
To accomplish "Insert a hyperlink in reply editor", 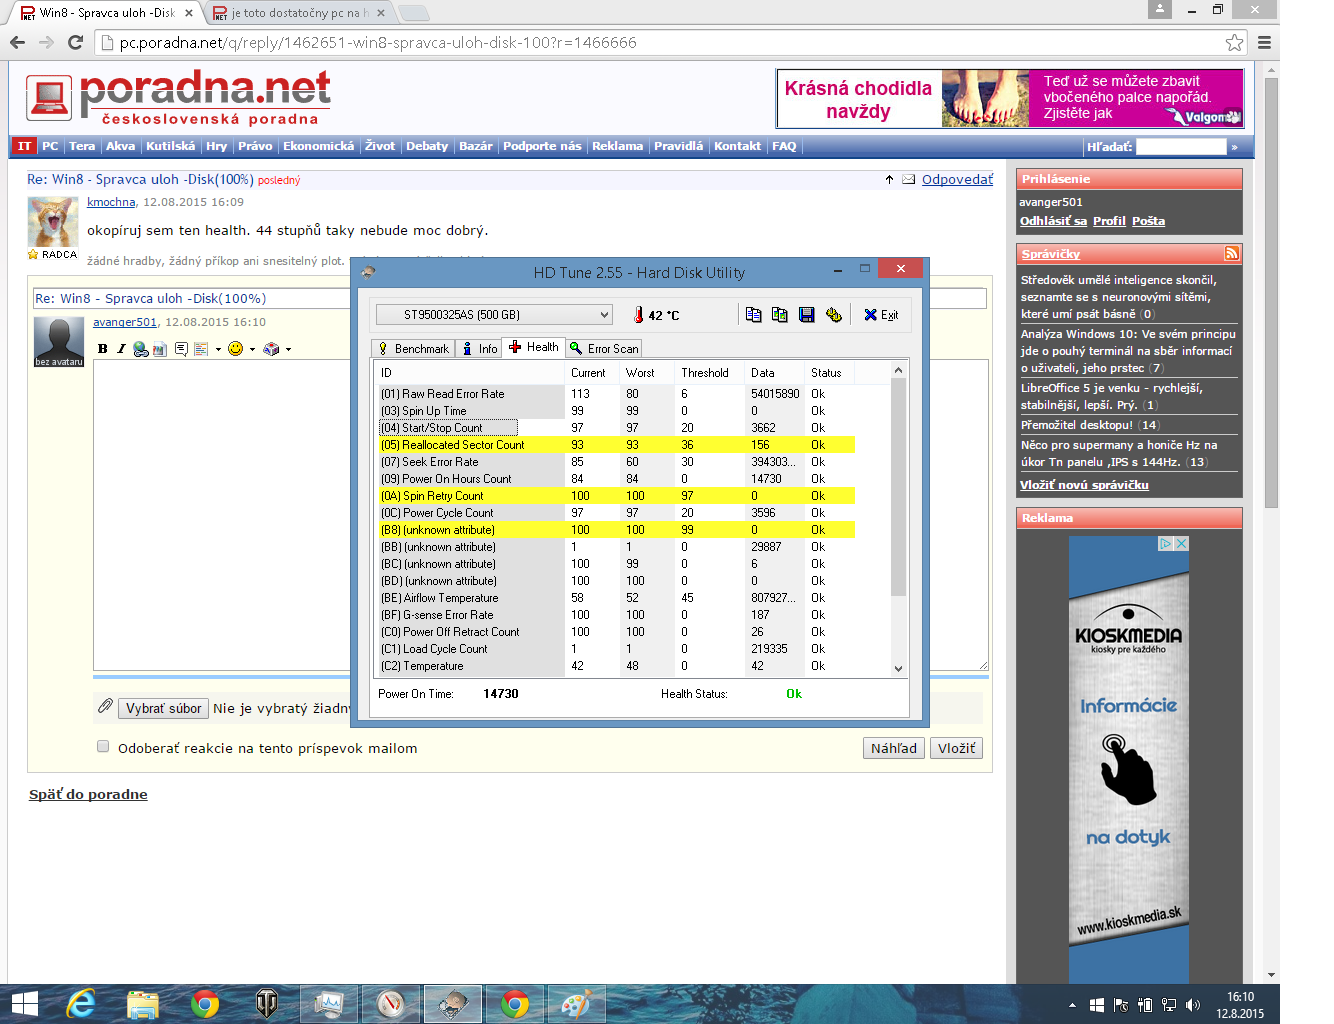I will 141,349.
